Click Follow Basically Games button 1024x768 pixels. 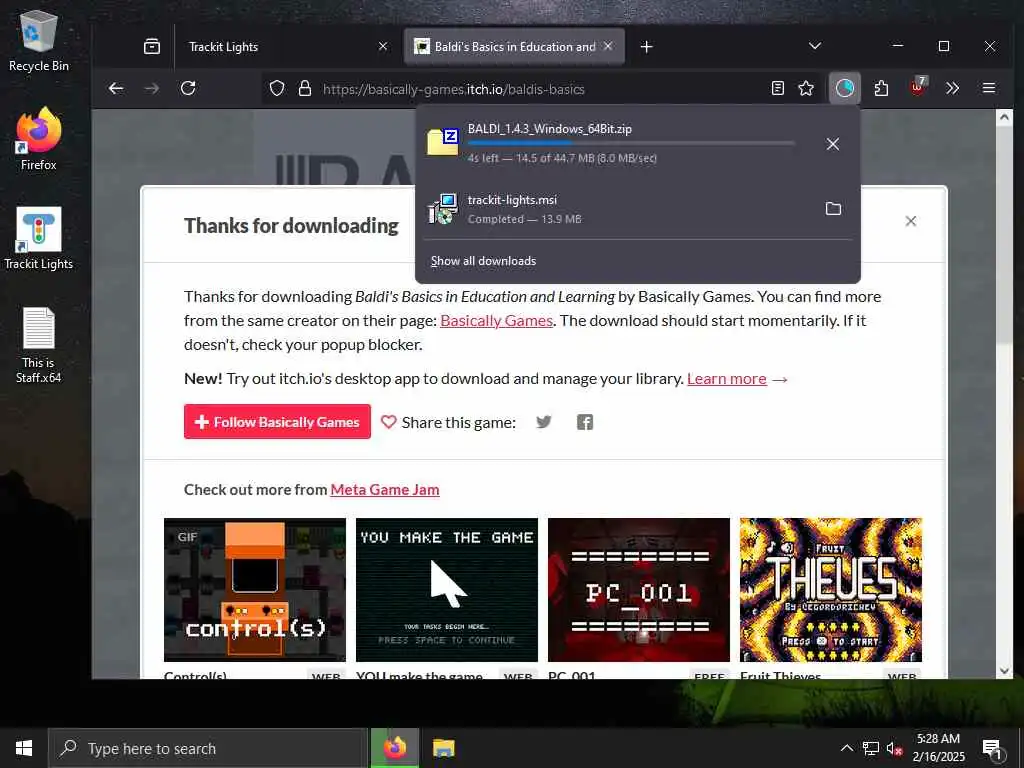(x=277, y=422)
